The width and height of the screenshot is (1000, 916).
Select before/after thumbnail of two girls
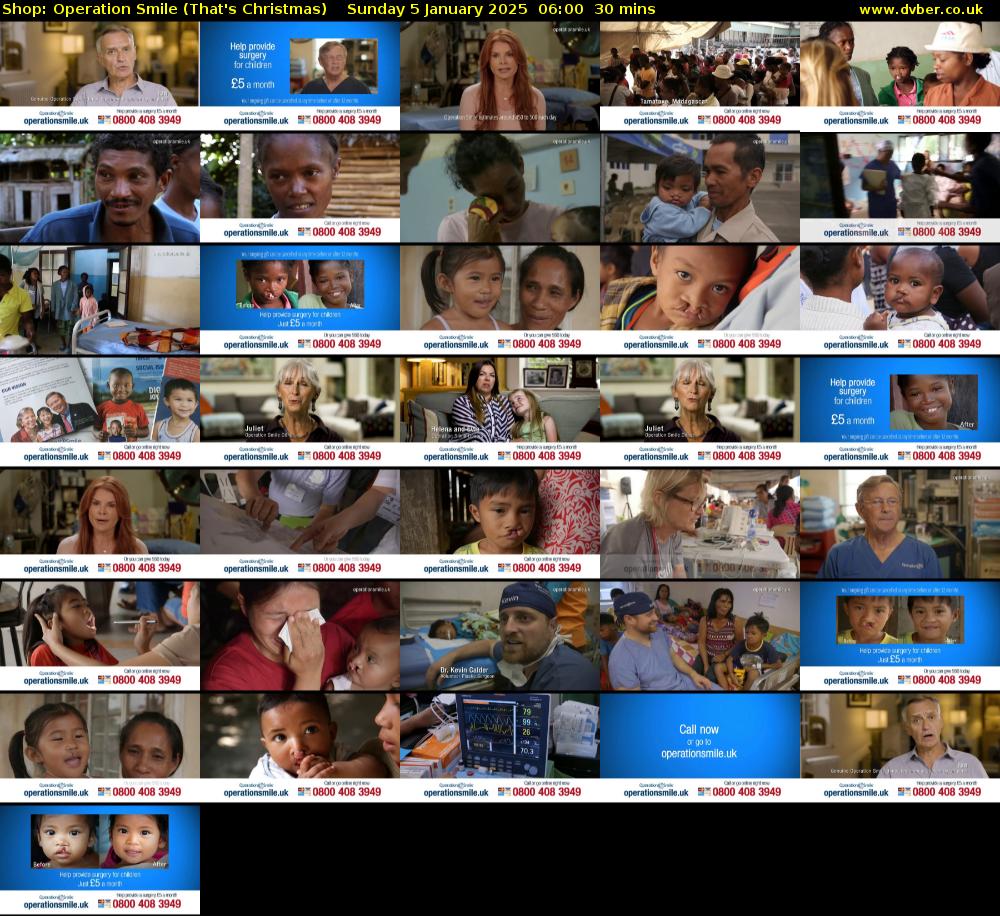pyautogui.click(x=300, y=300)
